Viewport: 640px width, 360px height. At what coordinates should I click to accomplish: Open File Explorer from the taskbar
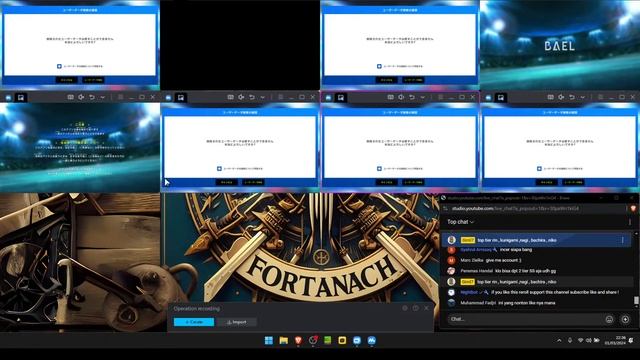pos(284,340)
